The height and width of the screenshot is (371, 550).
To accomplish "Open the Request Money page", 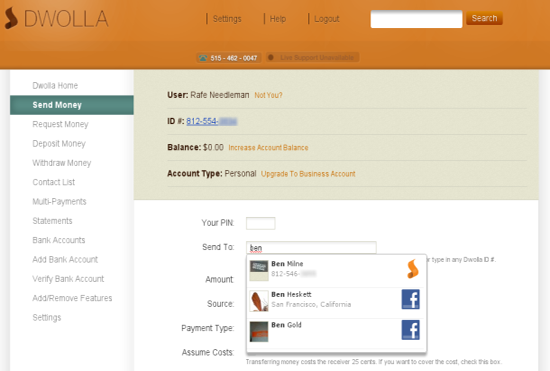I will click(60, 124).
